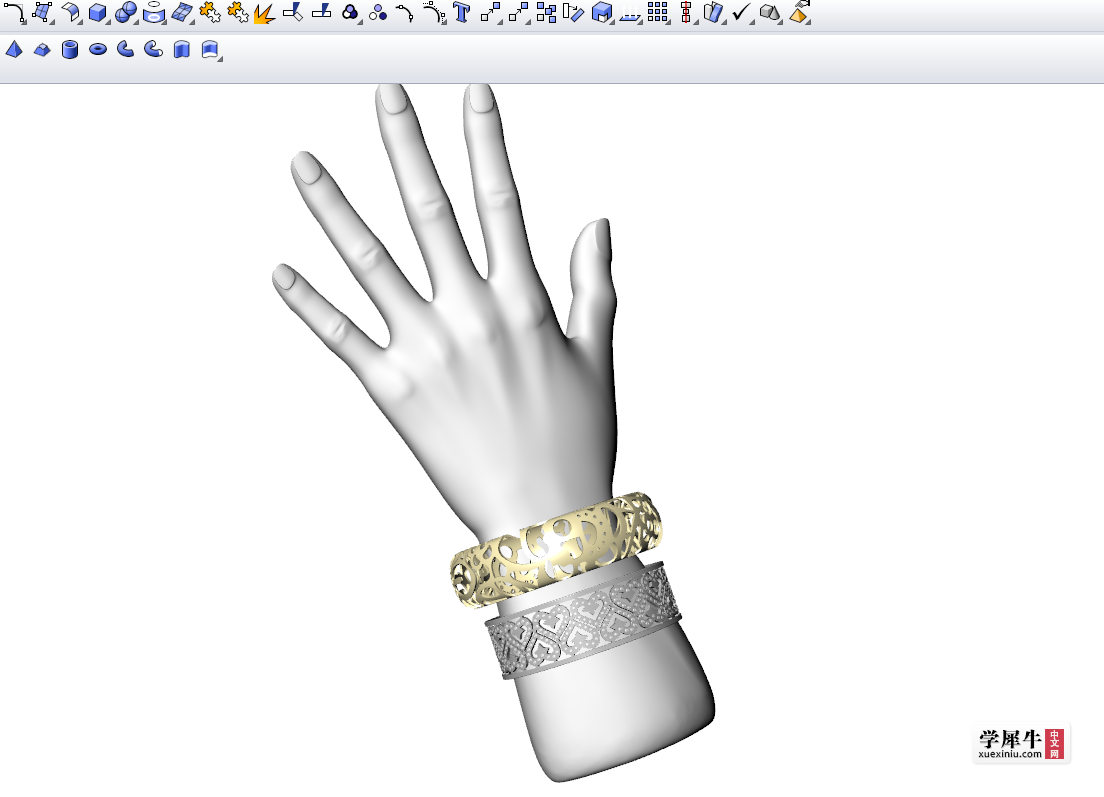1104x797 pixels.
Task: Click the Boolean union spheres icon
Action: click(125, 12)
